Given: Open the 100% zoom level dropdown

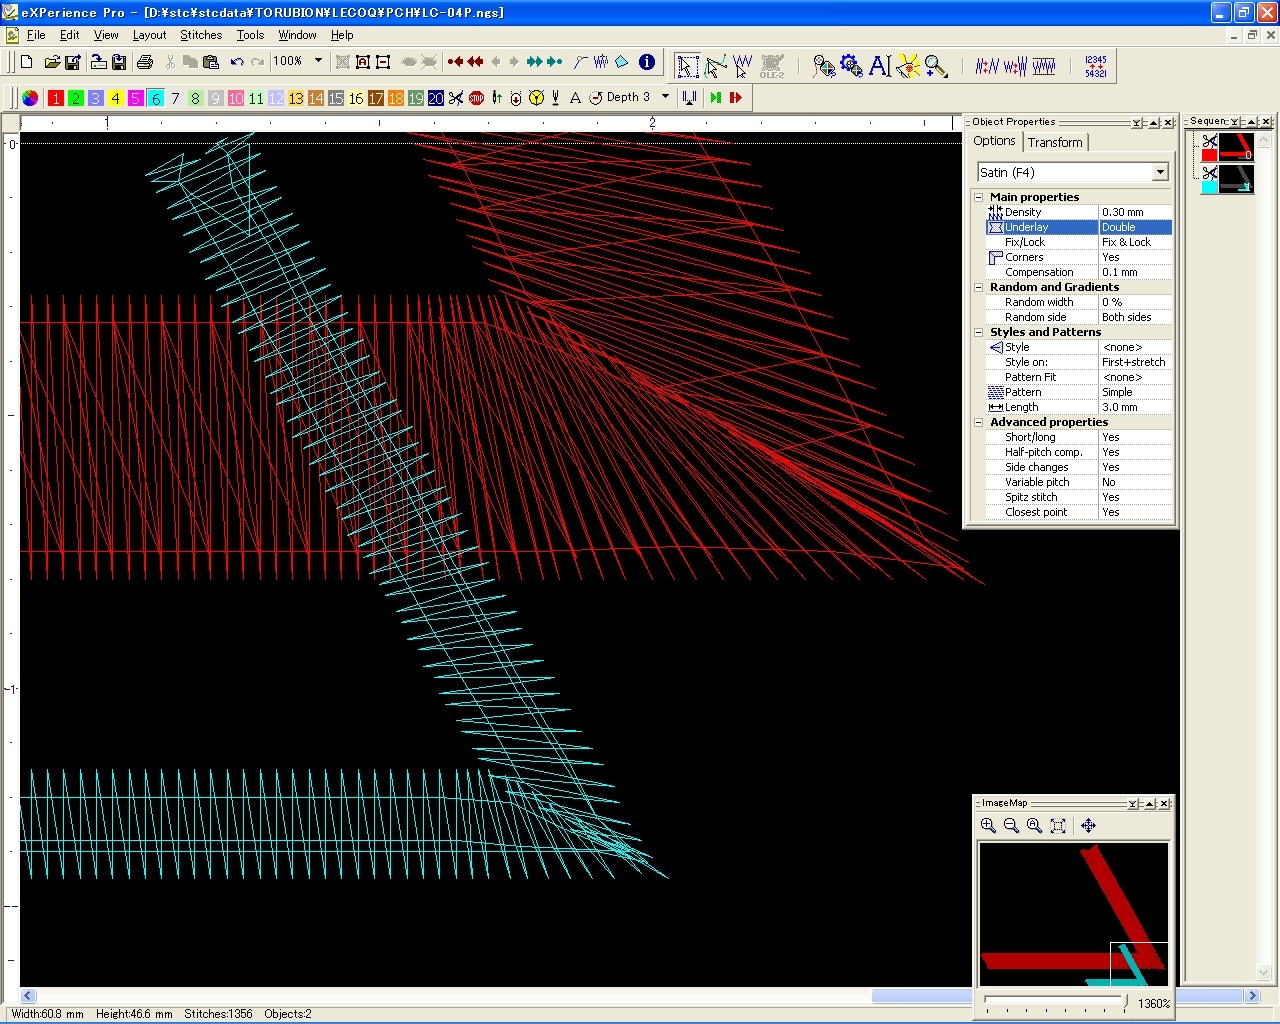Looking at the screenshot, I should (x=319, y=61).
